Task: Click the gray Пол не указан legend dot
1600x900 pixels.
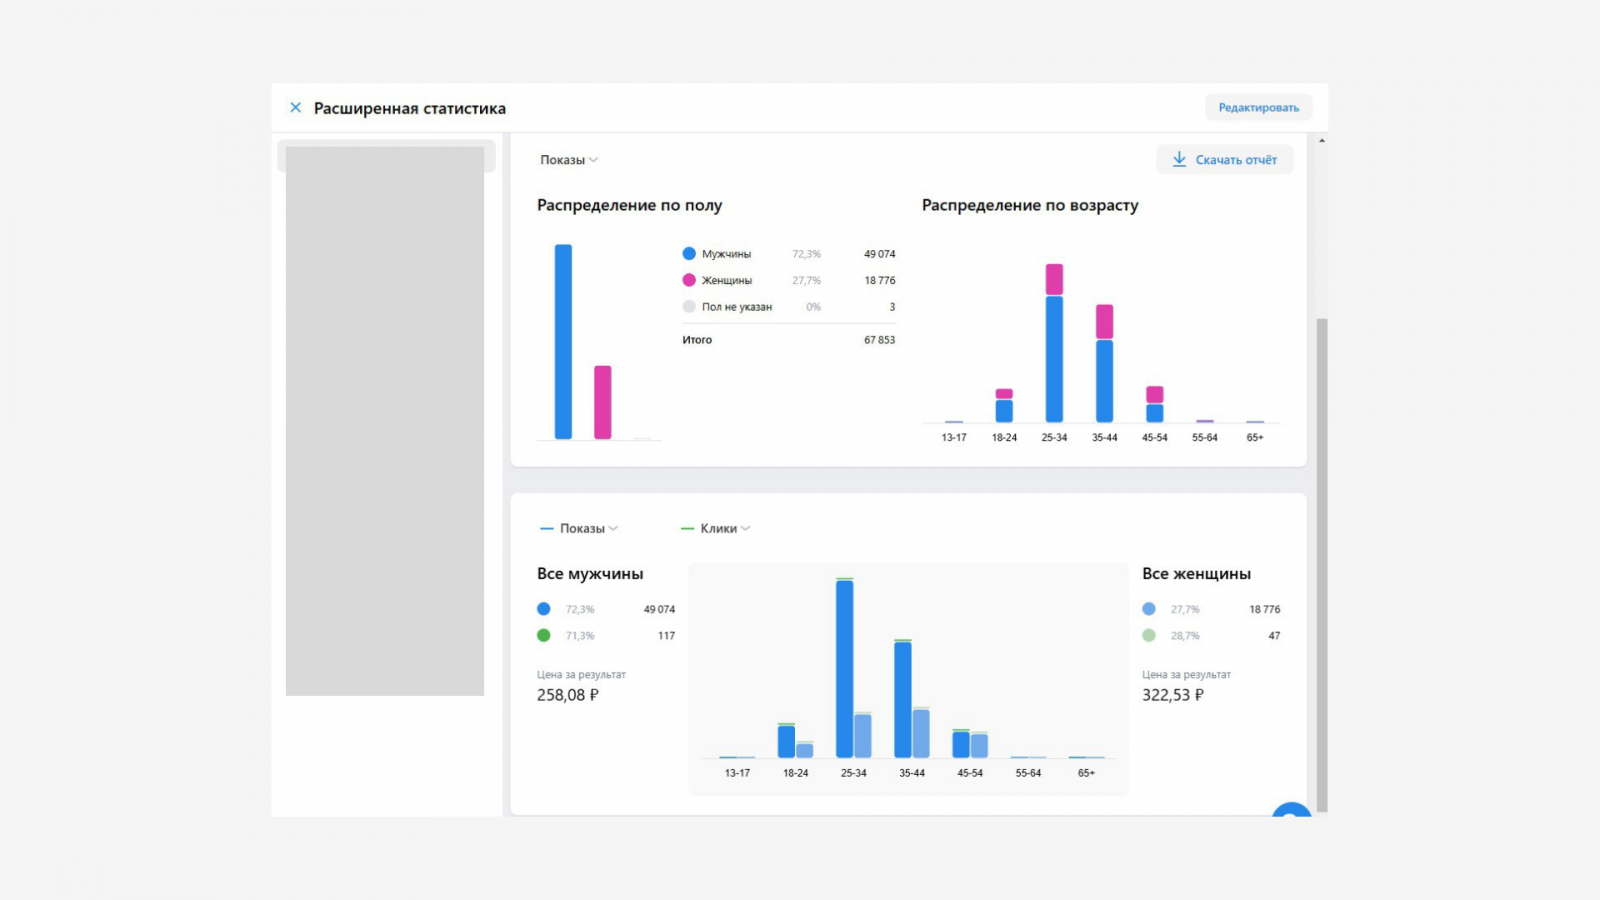Action: 689,307
